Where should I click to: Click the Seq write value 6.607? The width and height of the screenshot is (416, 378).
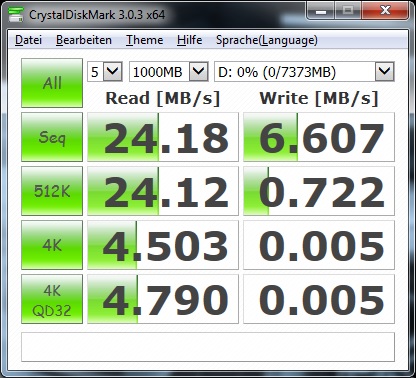point(319,137)
